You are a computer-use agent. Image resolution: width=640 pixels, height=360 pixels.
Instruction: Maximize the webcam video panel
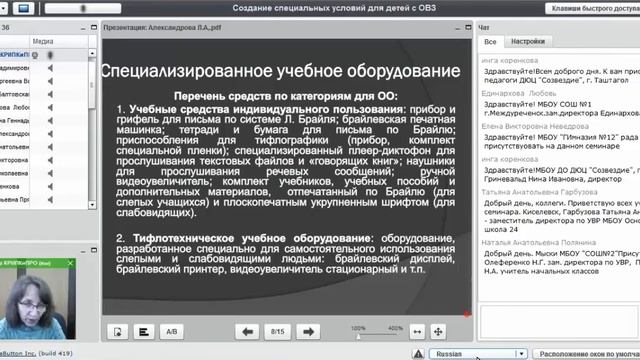[x=93, y=250]
